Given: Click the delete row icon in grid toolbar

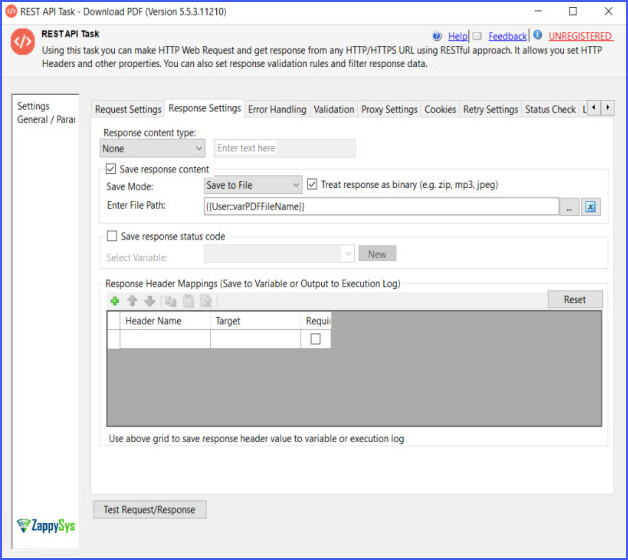Looking at the screenshot, I should [x=206, y=301].
